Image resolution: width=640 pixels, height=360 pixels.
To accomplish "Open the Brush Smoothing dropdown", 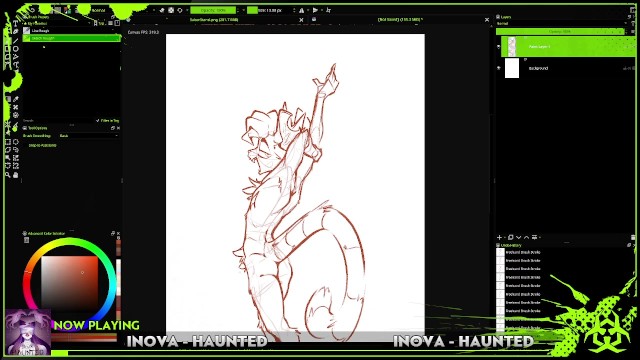I will pyautogui.click(x=87, y=136).
